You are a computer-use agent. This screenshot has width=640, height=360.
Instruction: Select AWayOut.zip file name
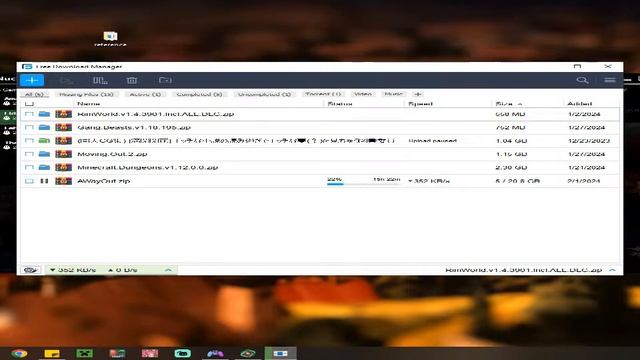coord(103,181)
